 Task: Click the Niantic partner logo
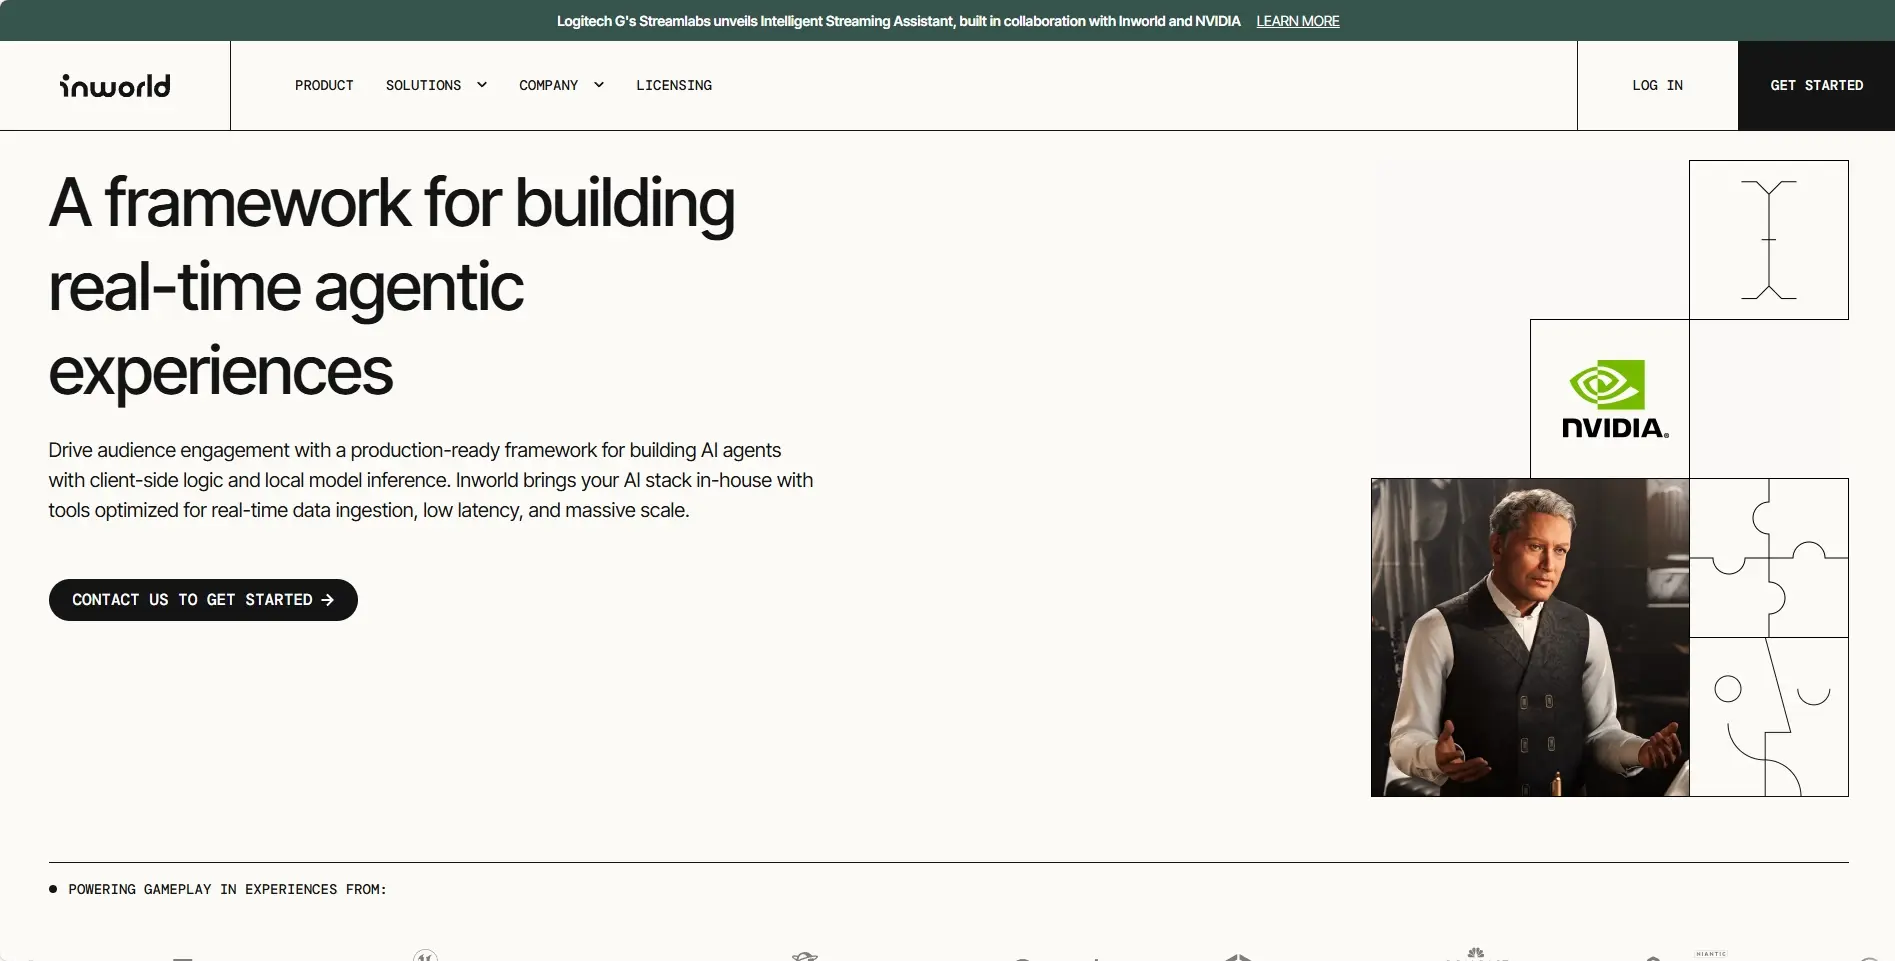click(x=1711, y=955)
